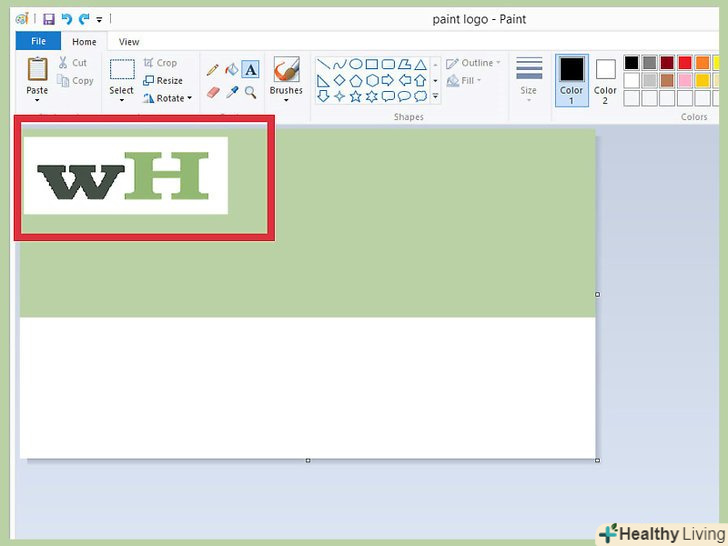Select the Down arrow shape
This screenshot has width=728, height=546.
point(323,96)
